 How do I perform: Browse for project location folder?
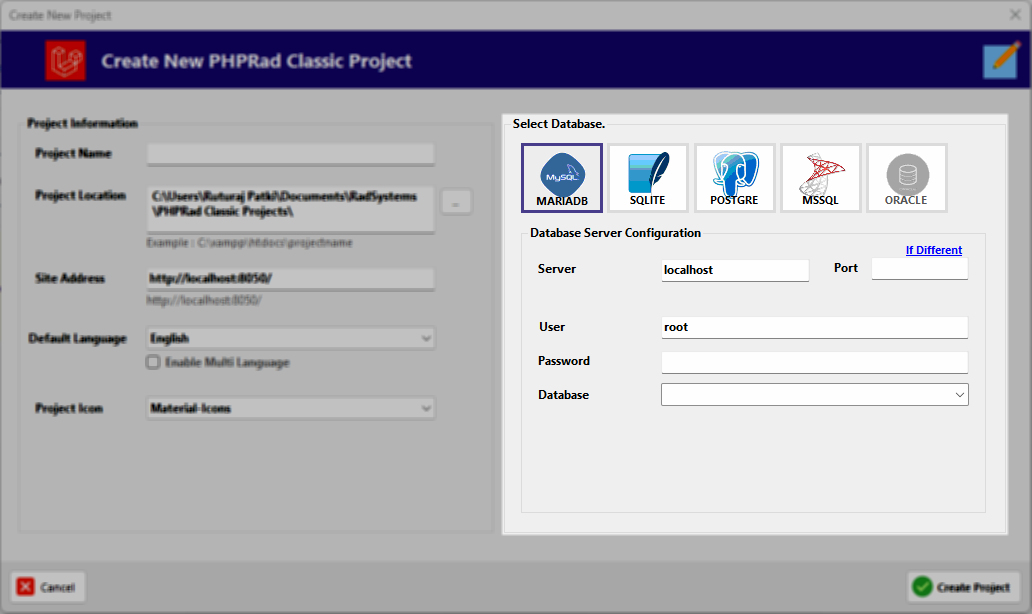(x=455, y=203)
